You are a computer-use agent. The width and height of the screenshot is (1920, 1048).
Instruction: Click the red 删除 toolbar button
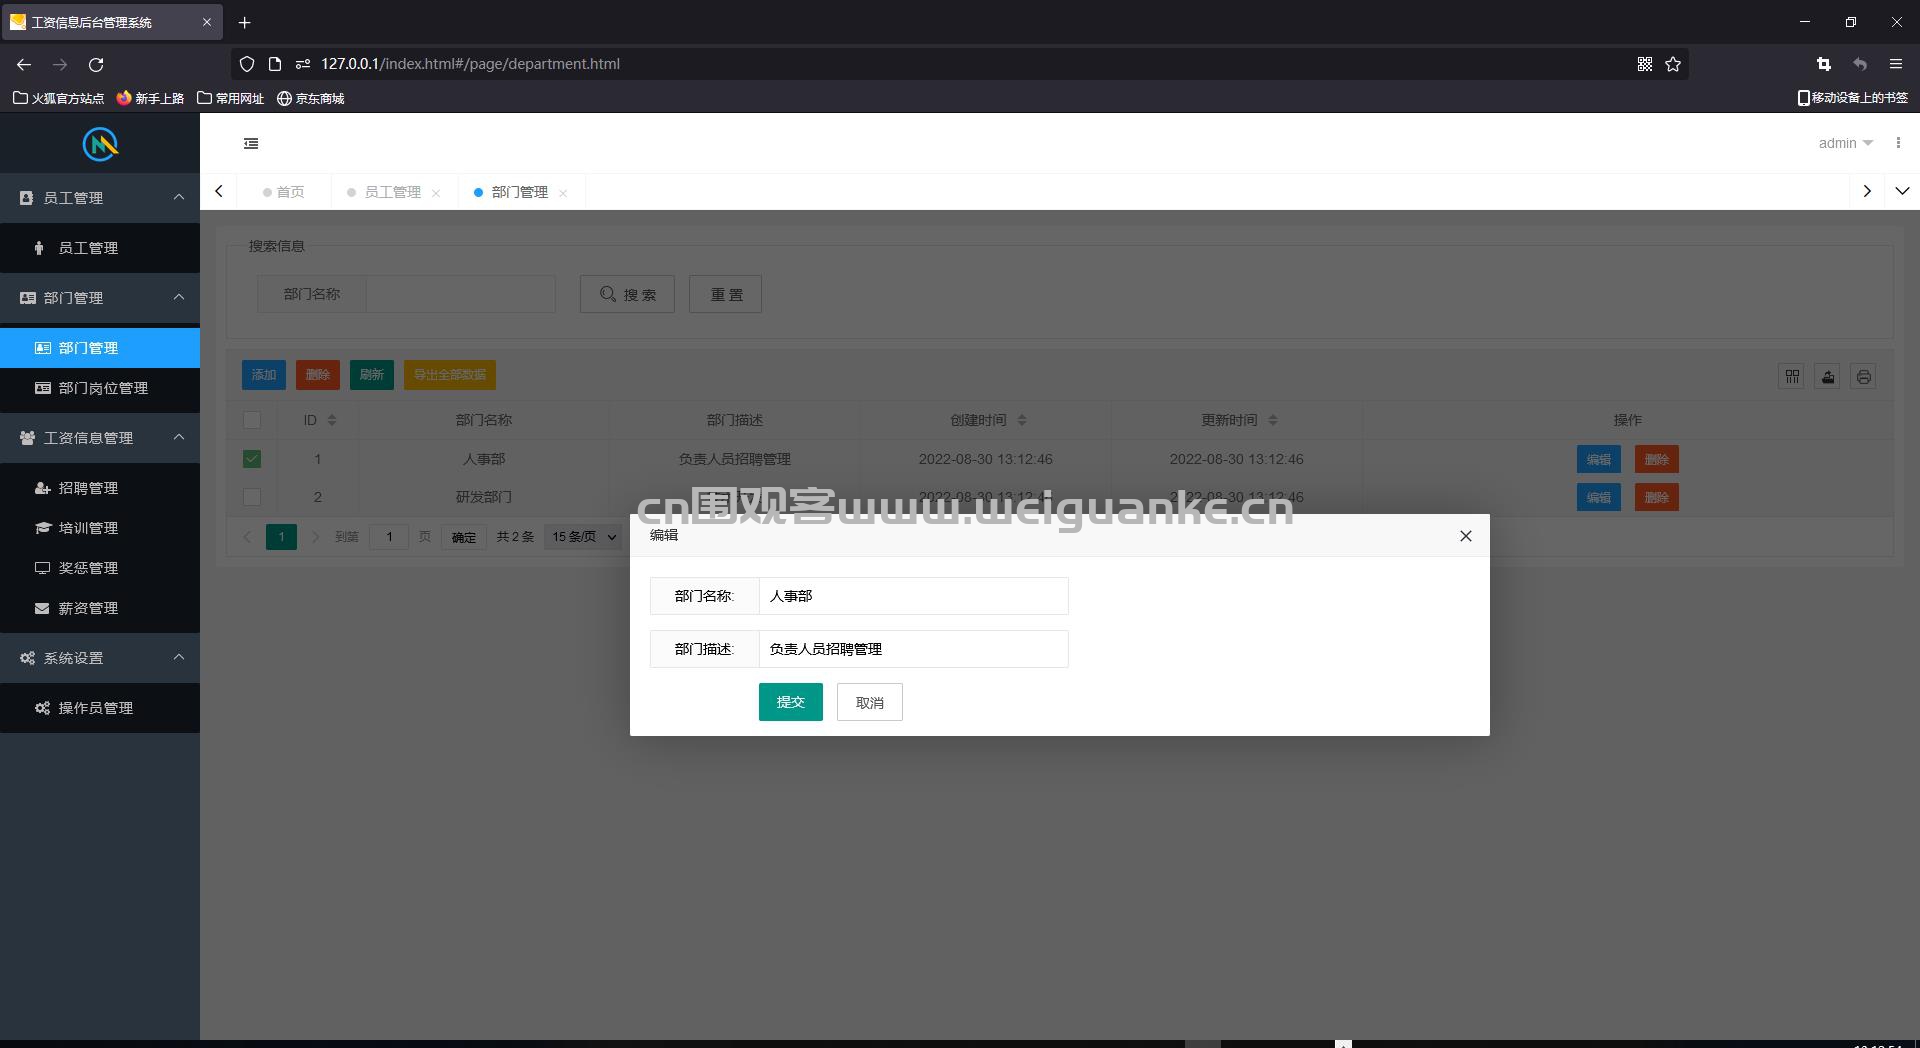(x=318, y=375)
